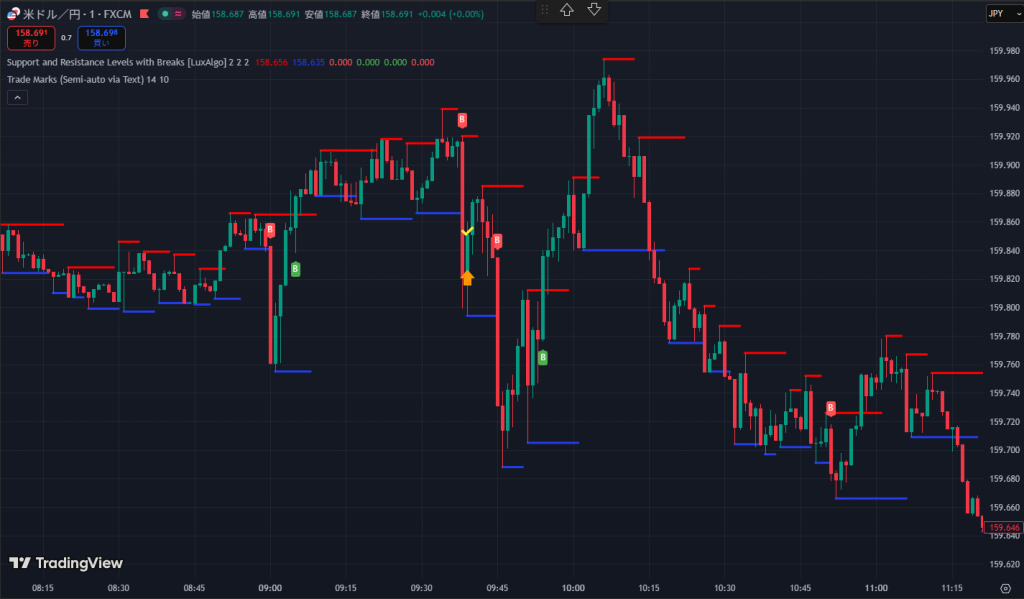Image resolution: width=1024 pixels, height=599 pixels.
Task: Click the red 159.646 current price label
Action: (1004, 527)
